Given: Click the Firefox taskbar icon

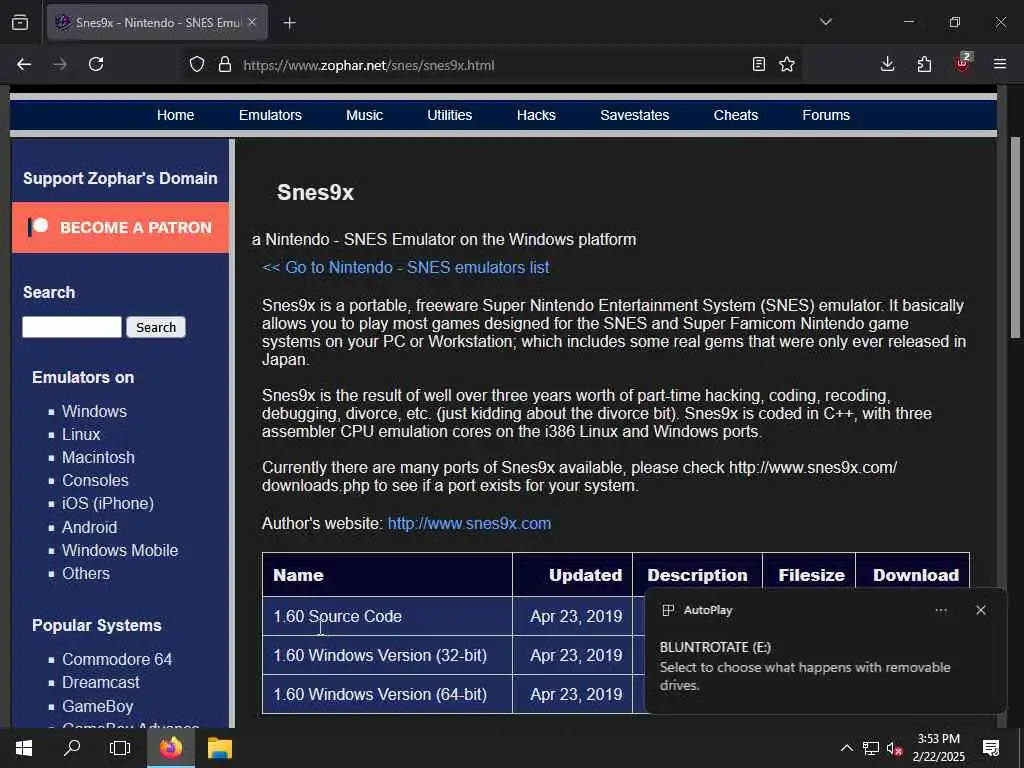Looking at the screenshot, I should pyautogui.click(x=170, y=748).
